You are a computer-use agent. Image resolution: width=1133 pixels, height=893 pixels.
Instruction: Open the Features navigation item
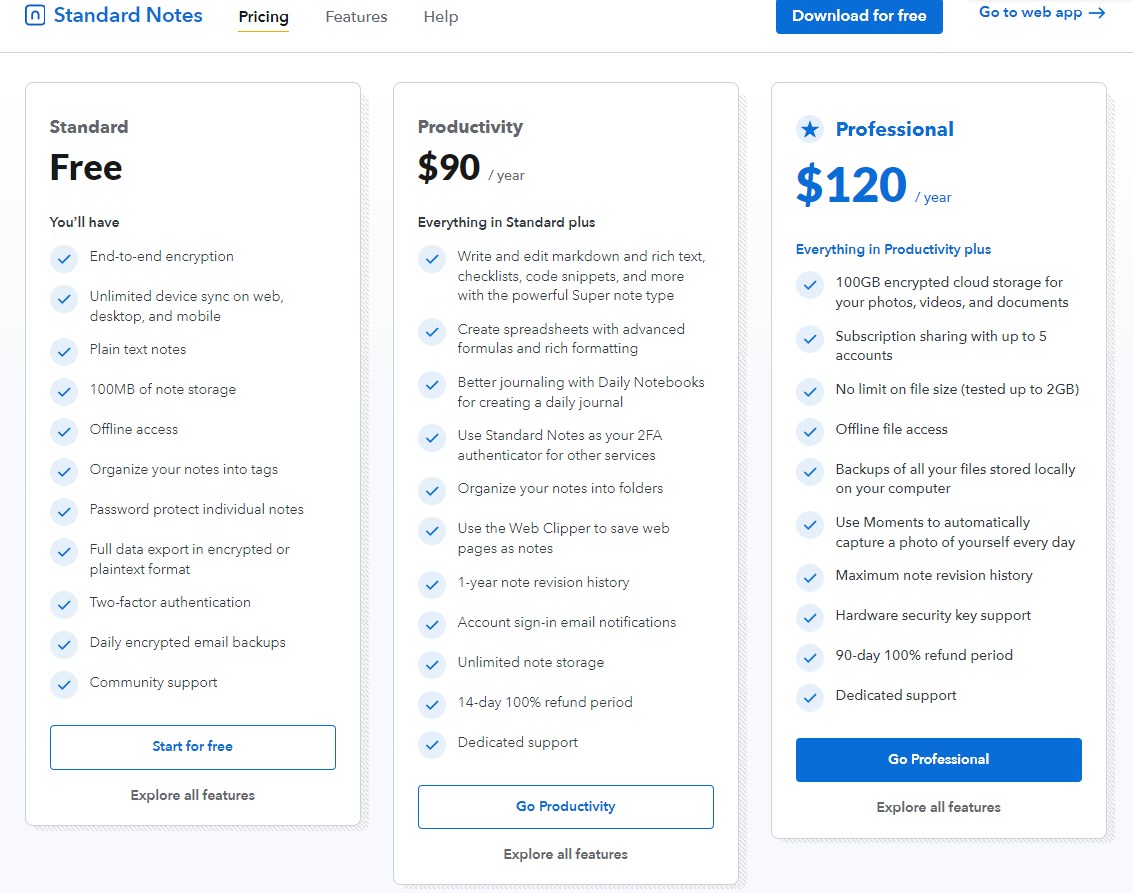pyautogui.click(x=356, y=17)
